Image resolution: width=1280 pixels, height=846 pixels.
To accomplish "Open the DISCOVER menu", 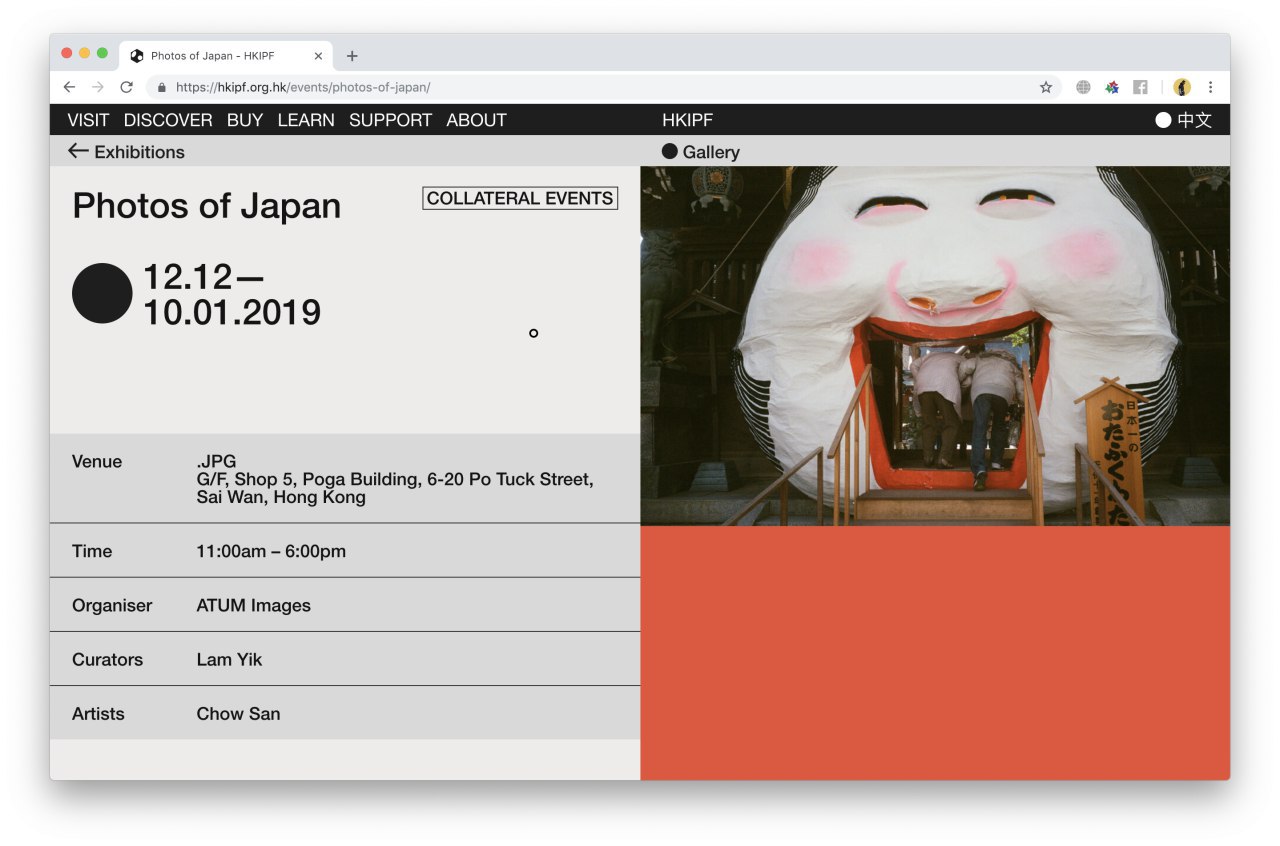I will (168, 120).
